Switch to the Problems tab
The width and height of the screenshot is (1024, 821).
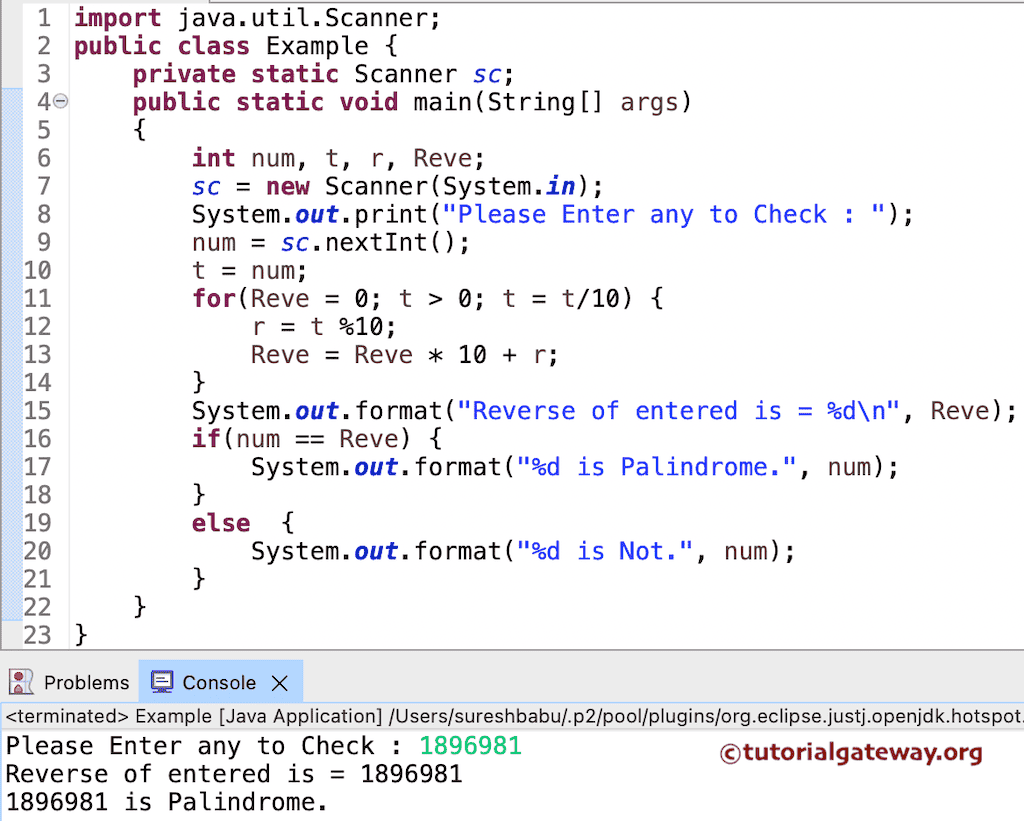click(x=85, y=682)
